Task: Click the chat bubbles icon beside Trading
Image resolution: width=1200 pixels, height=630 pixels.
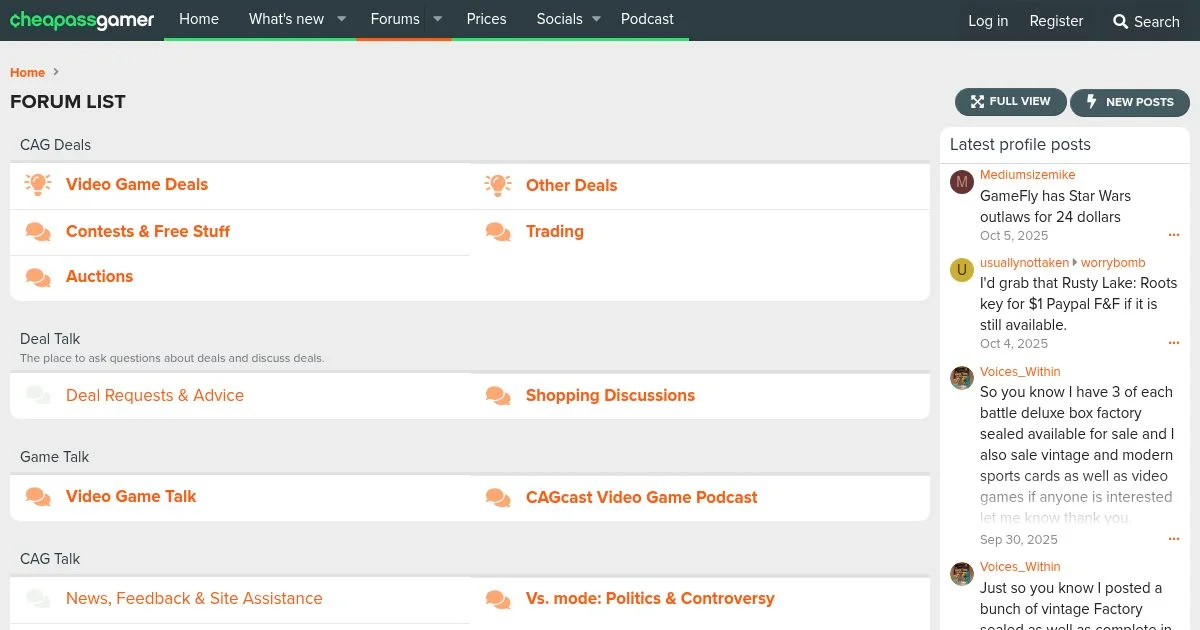Action: [x=498, y=232]
